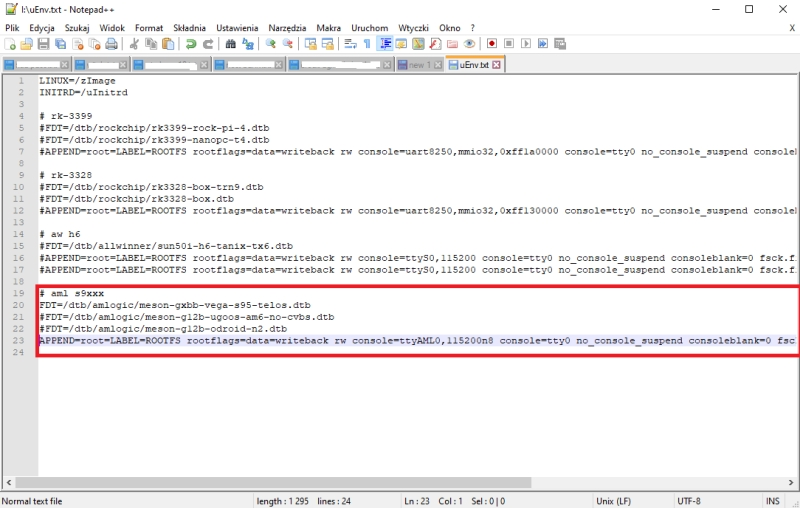Screen dimensions: 800x508
Task: Click the Zoom in magnifier icon
Action: 270,44
